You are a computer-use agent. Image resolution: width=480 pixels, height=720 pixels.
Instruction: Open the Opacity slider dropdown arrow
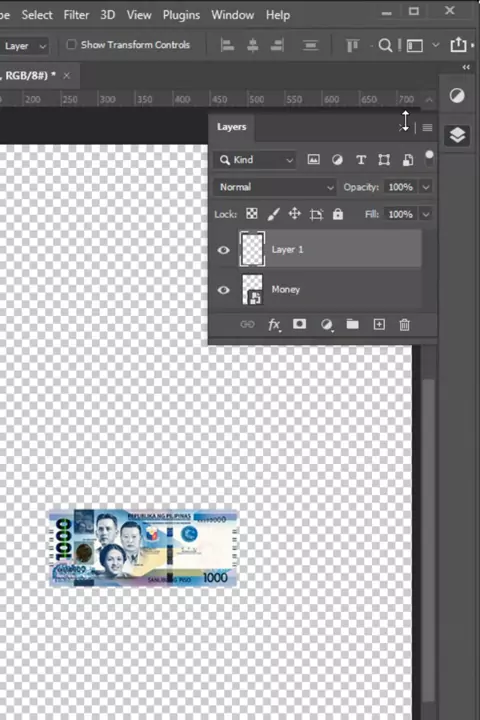[x=426, y=187]
